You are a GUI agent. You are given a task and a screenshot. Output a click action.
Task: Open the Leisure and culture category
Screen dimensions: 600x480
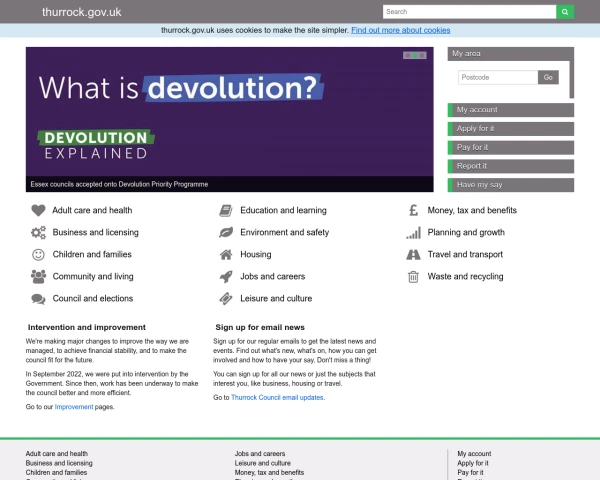pos(276,299)
